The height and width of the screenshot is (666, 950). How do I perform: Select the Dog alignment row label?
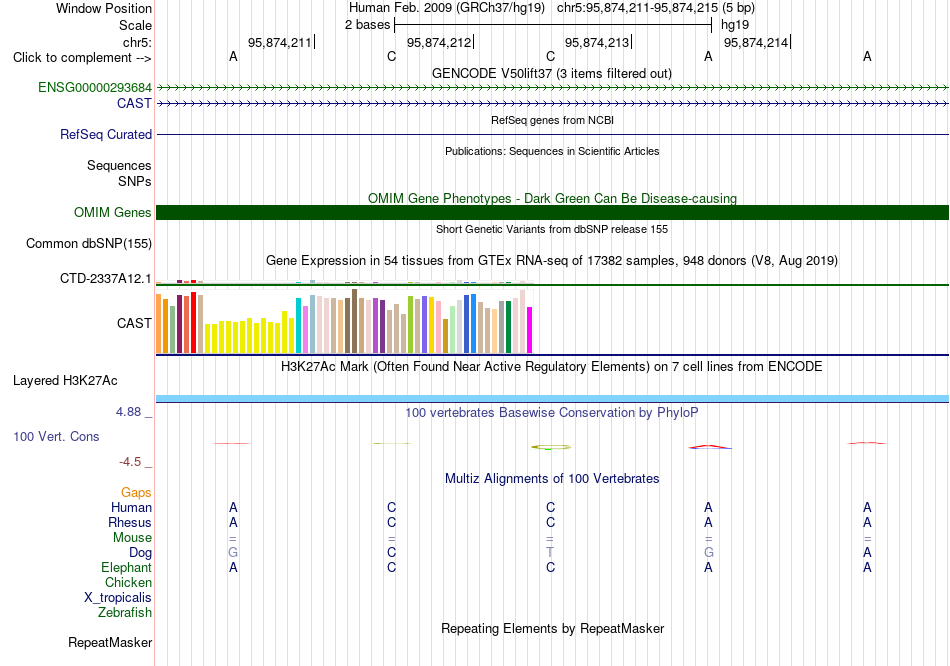pyautogui.click(x=140, y=553)
